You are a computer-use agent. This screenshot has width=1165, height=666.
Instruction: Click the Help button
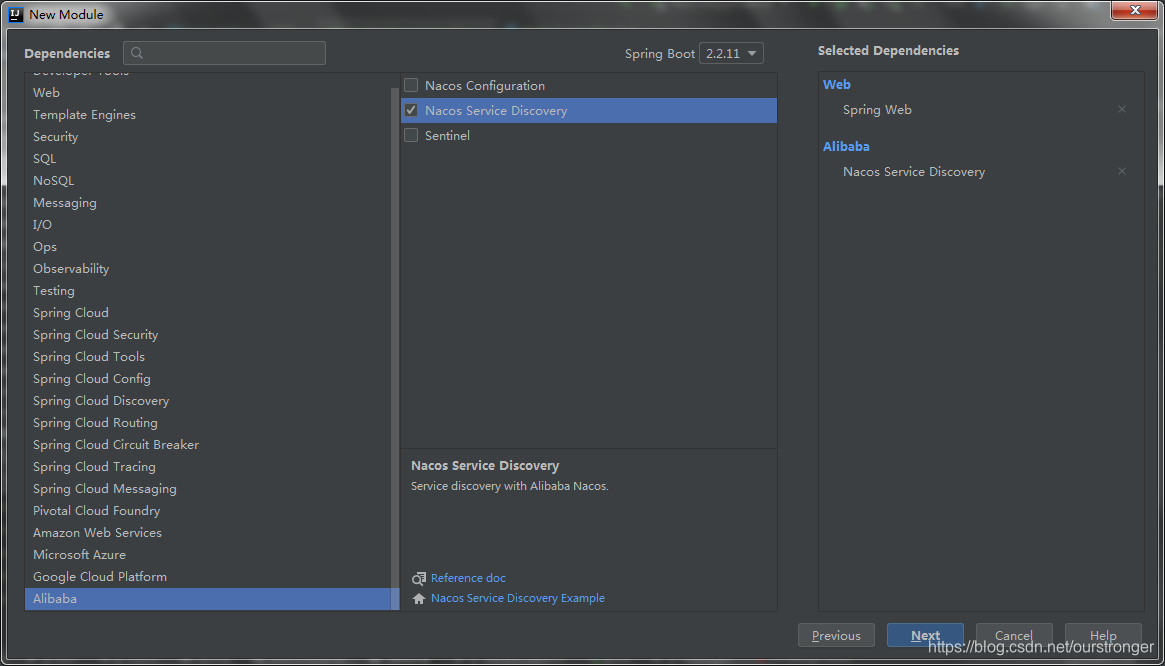point(1103,636)
